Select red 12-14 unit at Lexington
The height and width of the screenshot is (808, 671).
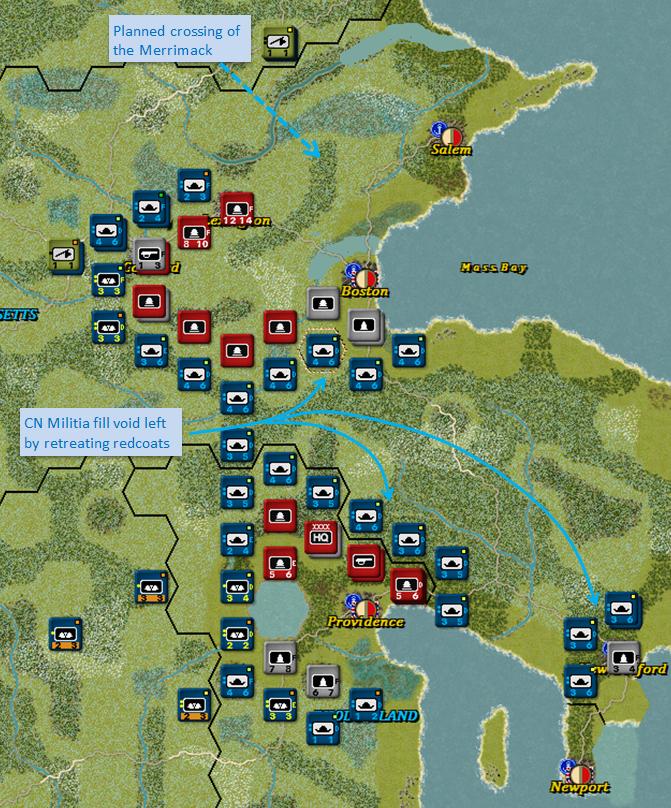237,210
